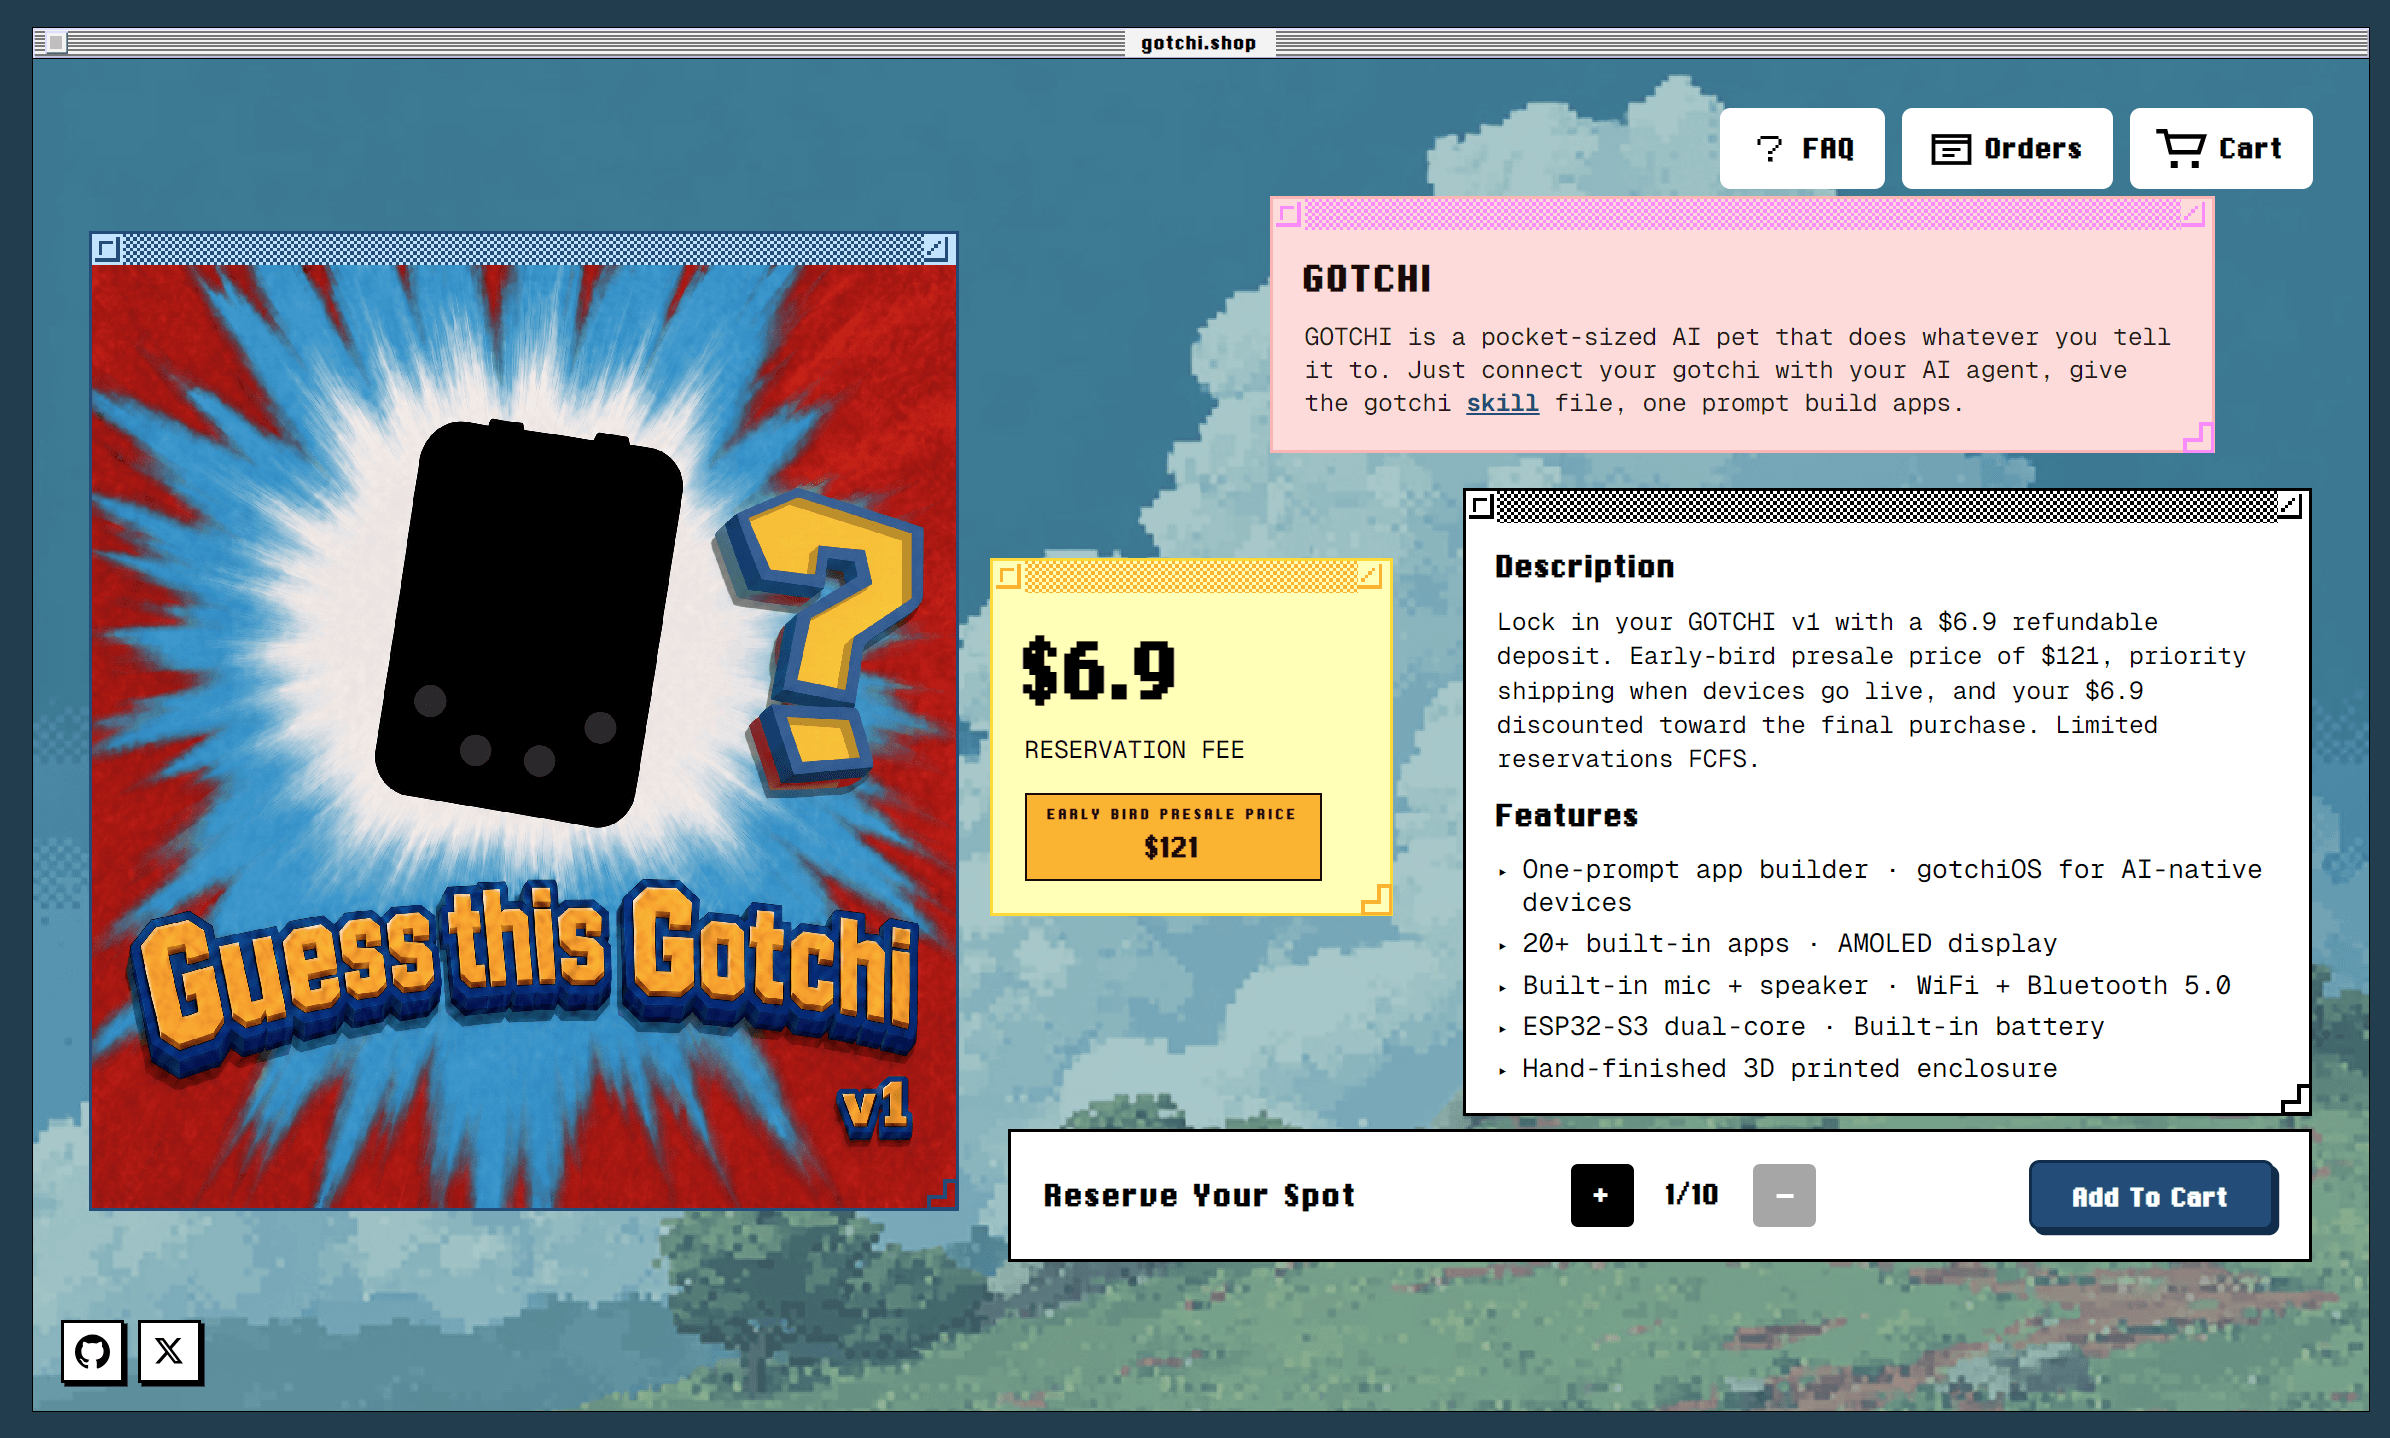
Task: Click the $6.9 price text
Action: [1098, 670]
